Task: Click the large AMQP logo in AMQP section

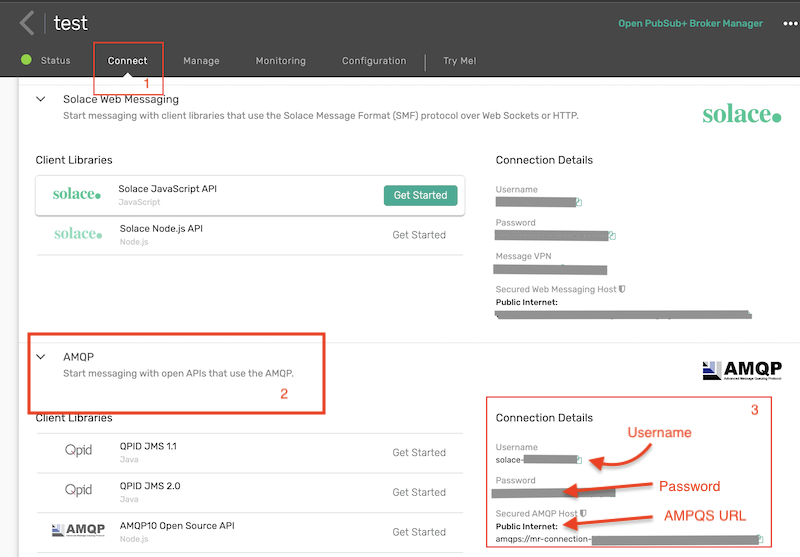Action: coord(742,370)
